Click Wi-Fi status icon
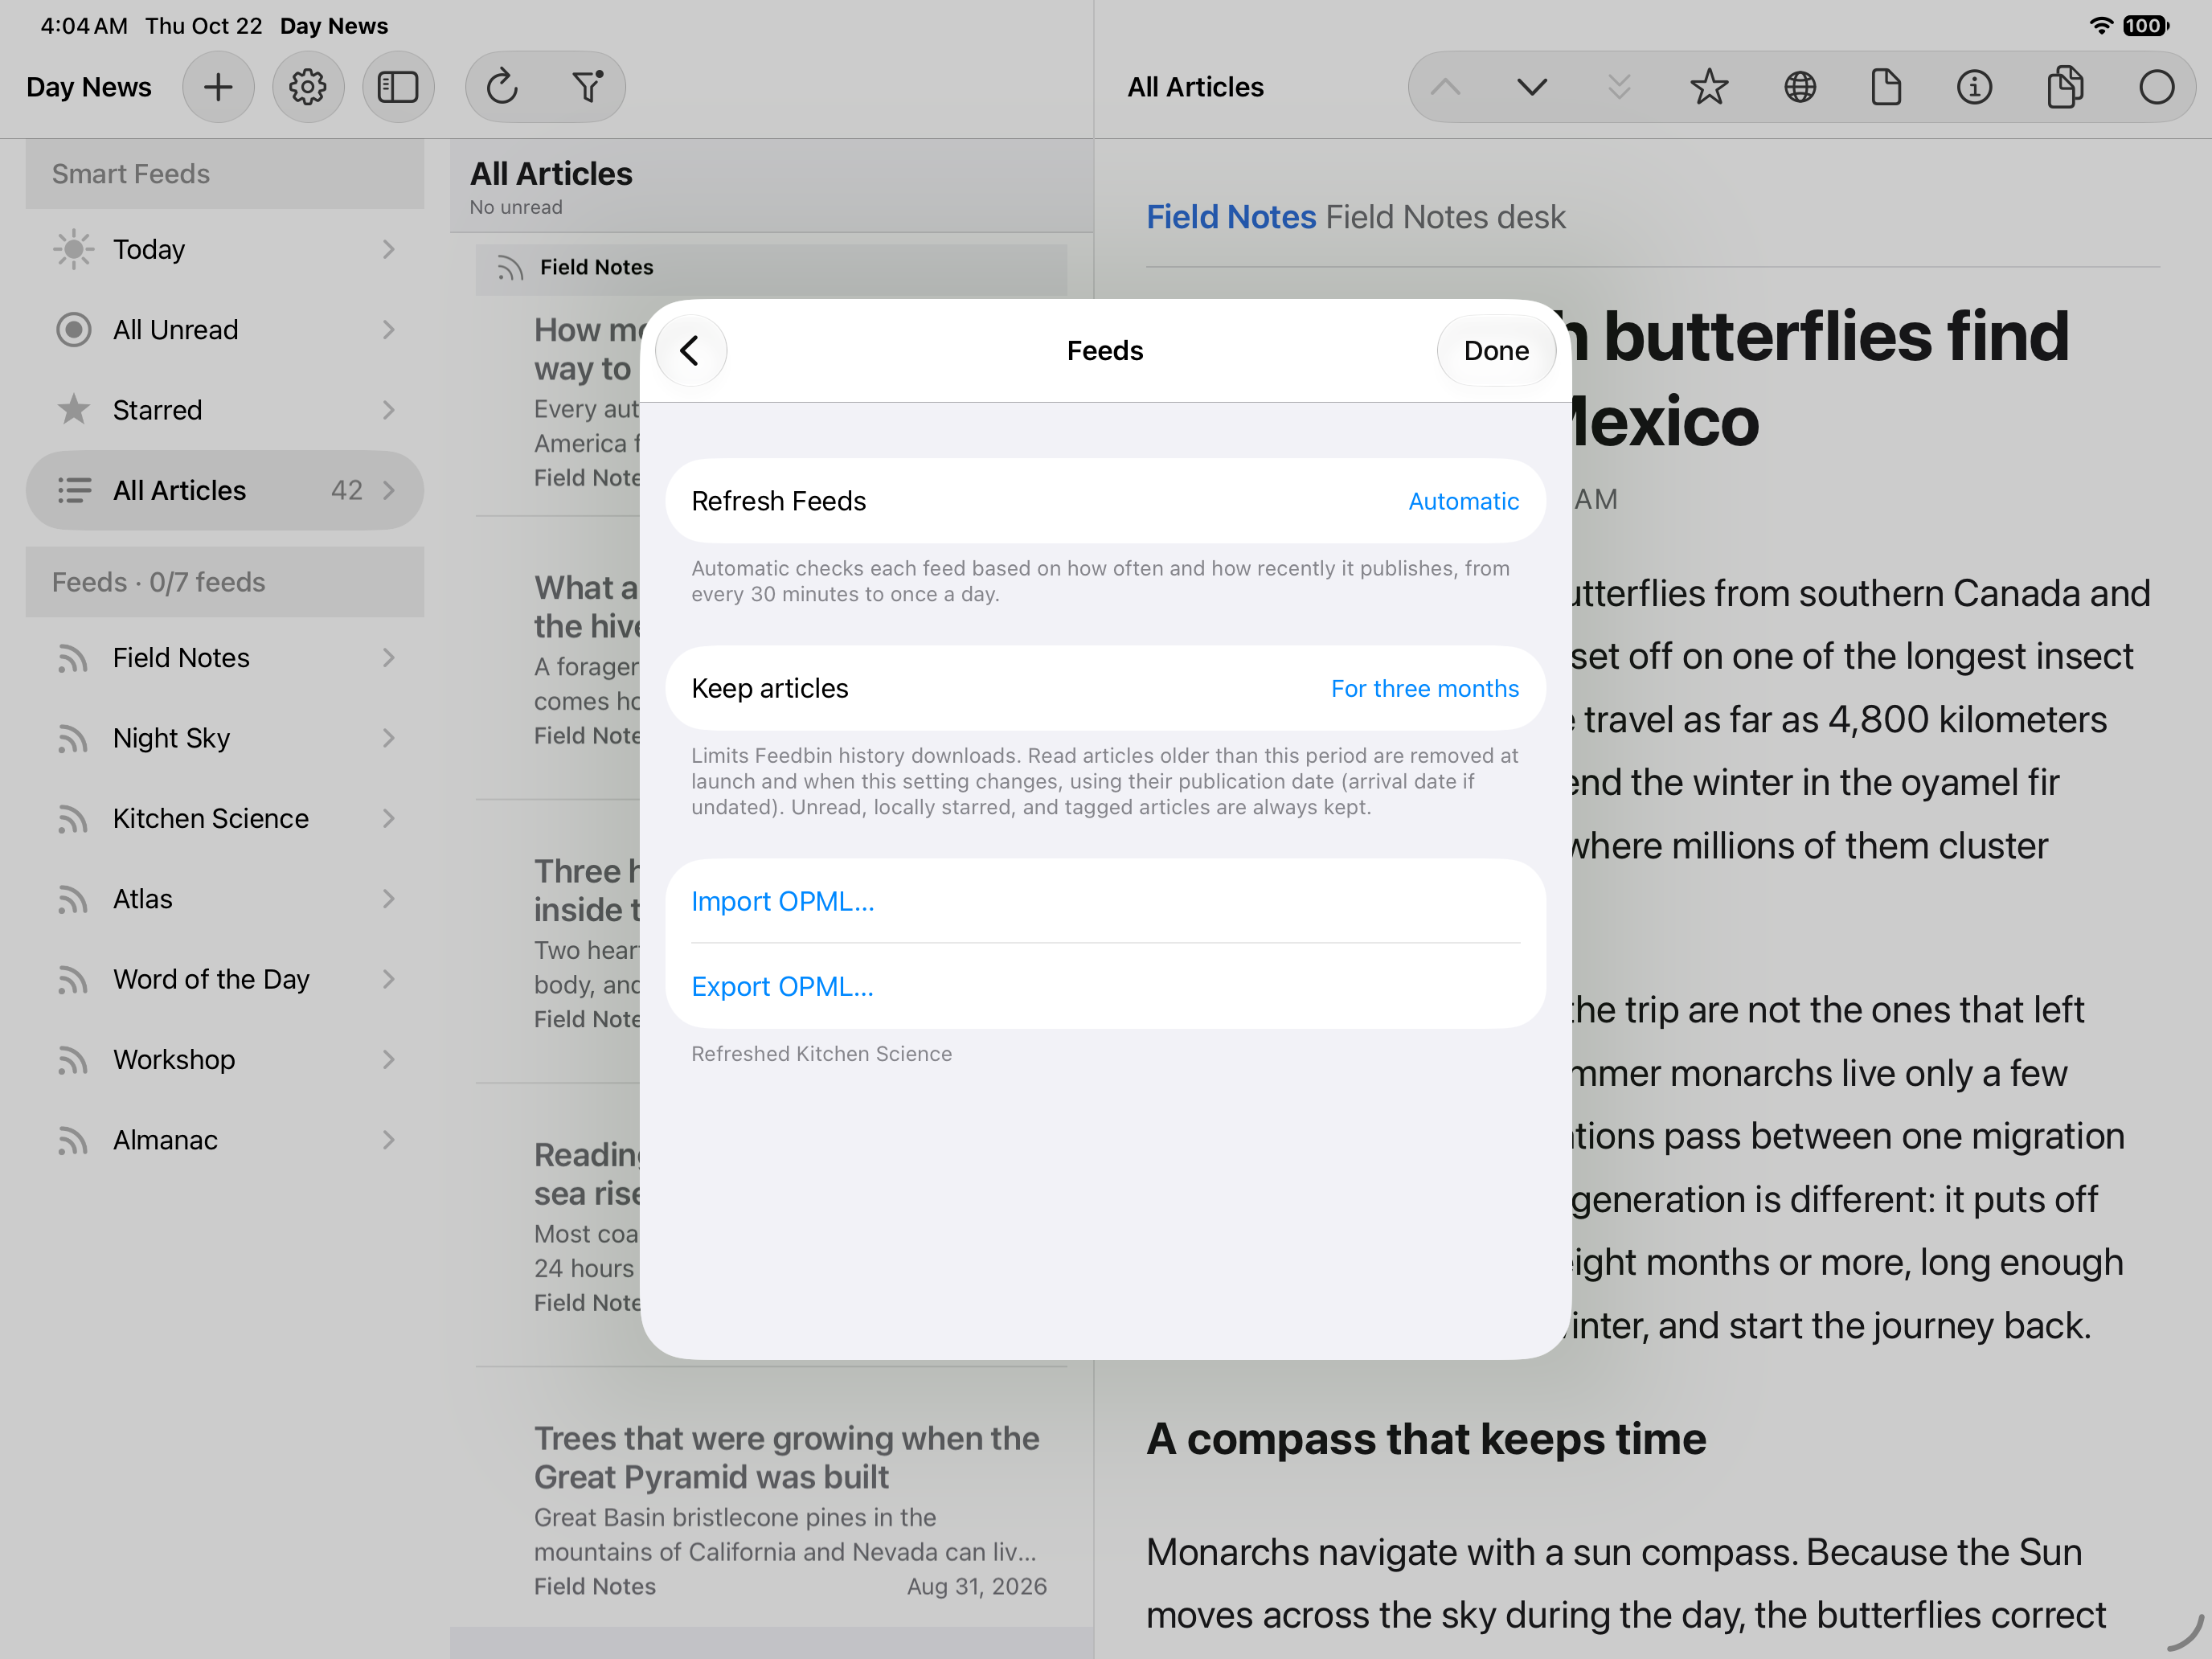Viewport: 2212px width, 1659px height. 2102,26
